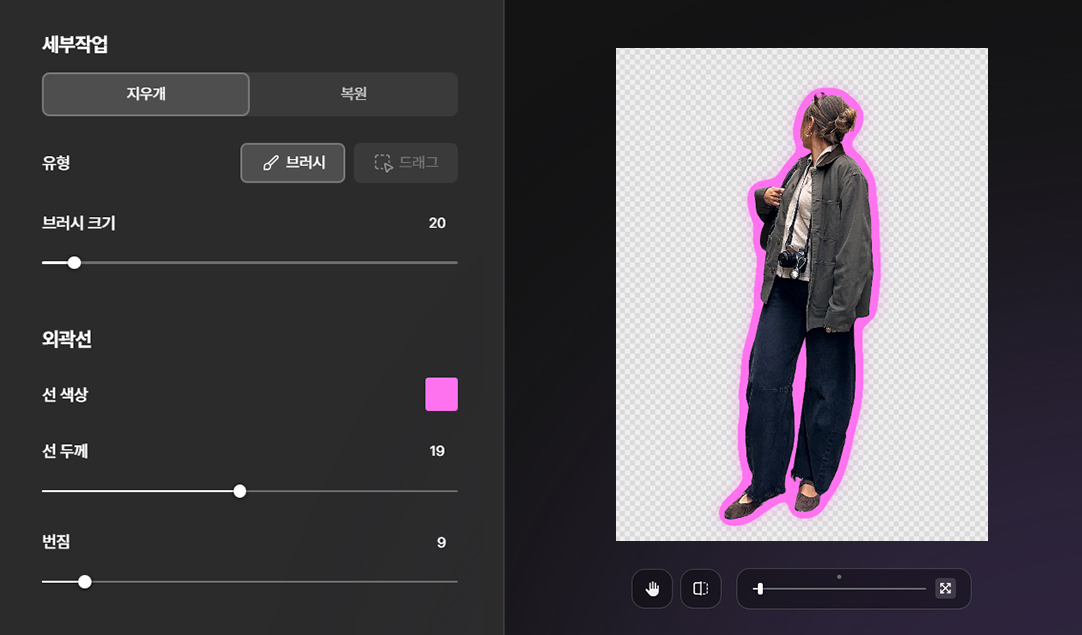
Task: Click the fit-to-screen expand icon
Action: pyautogui.click(x=945, y=589)
